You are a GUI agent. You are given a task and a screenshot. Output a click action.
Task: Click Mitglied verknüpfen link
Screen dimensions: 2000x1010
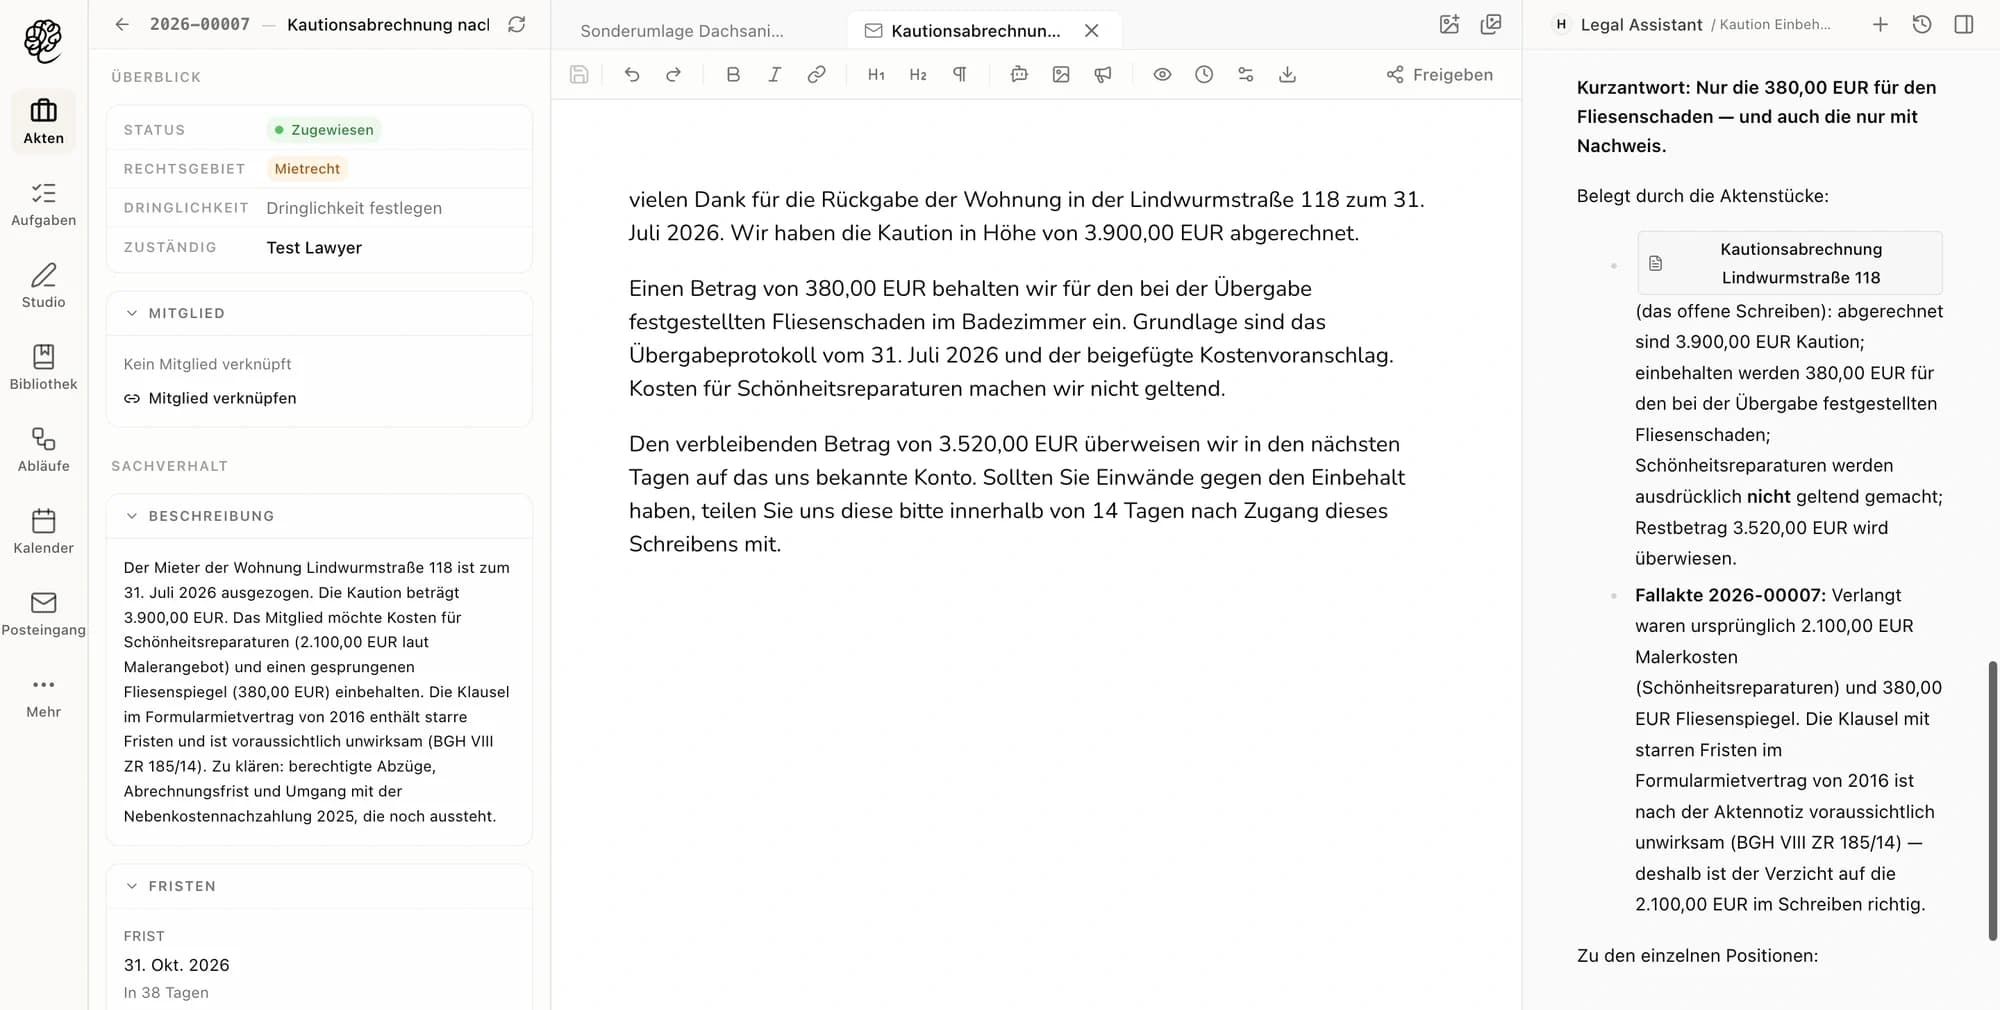coord(210,398)
